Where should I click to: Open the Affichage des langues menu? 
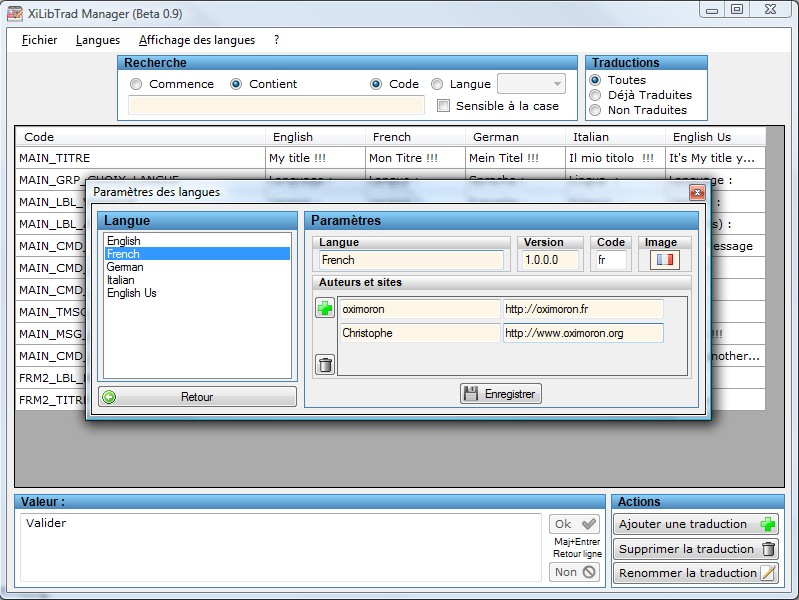[197, 40]
